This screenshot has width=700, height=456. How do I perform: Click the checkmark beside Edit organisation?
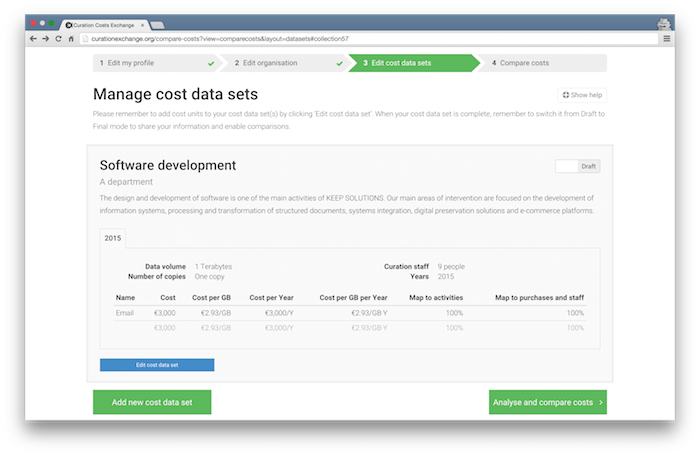click(x=340, y=63)
